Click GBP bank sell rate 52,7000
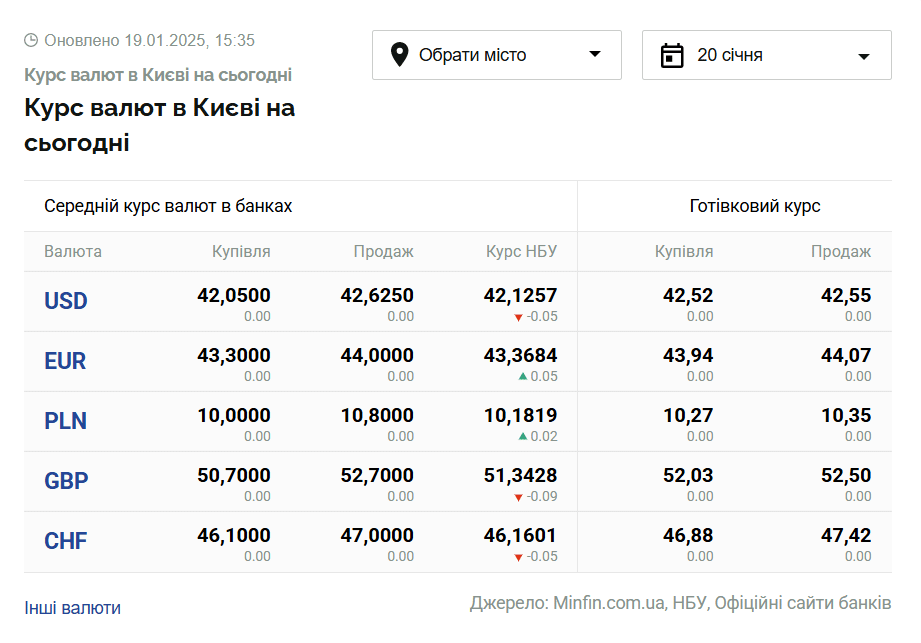This screenshot has width=921, height=643. click(377, 474)
